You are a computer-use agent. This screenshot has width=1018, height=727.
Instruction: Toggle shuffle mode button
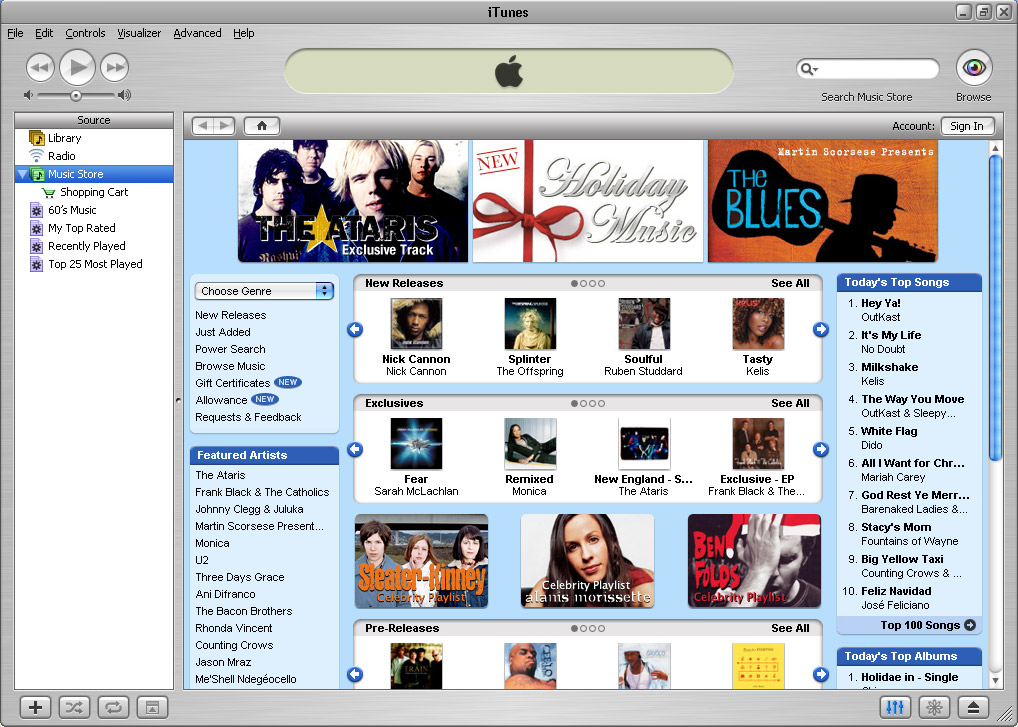coord(74,707)
